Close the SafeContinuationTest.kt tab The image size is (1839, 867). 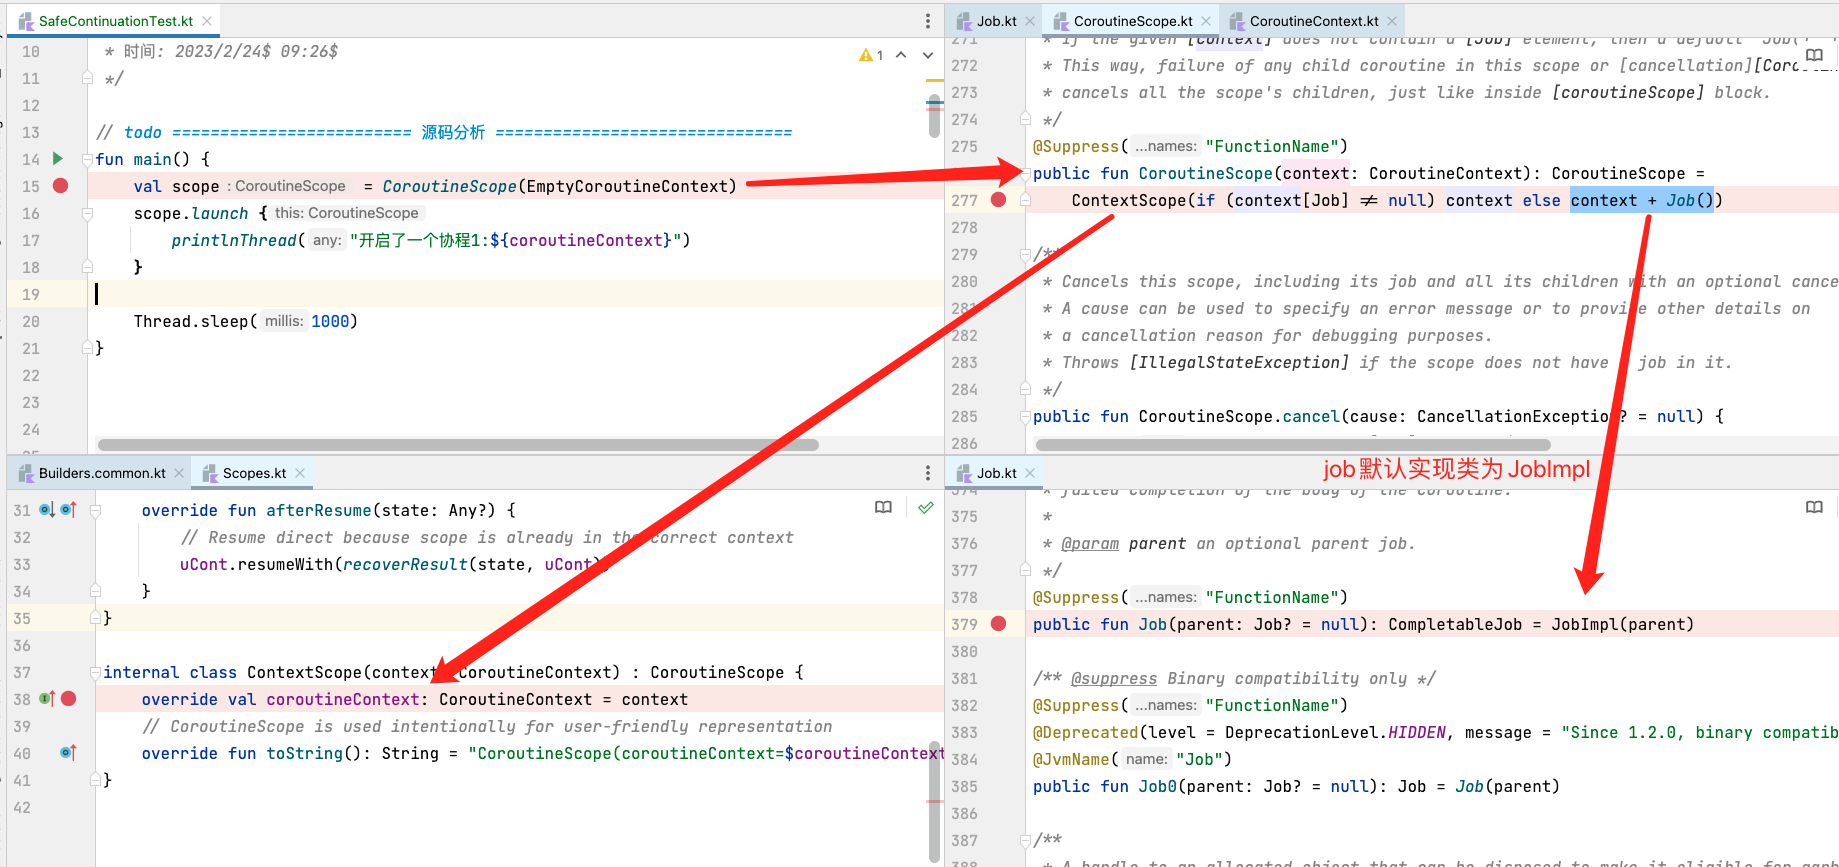[x=207, y=21]
